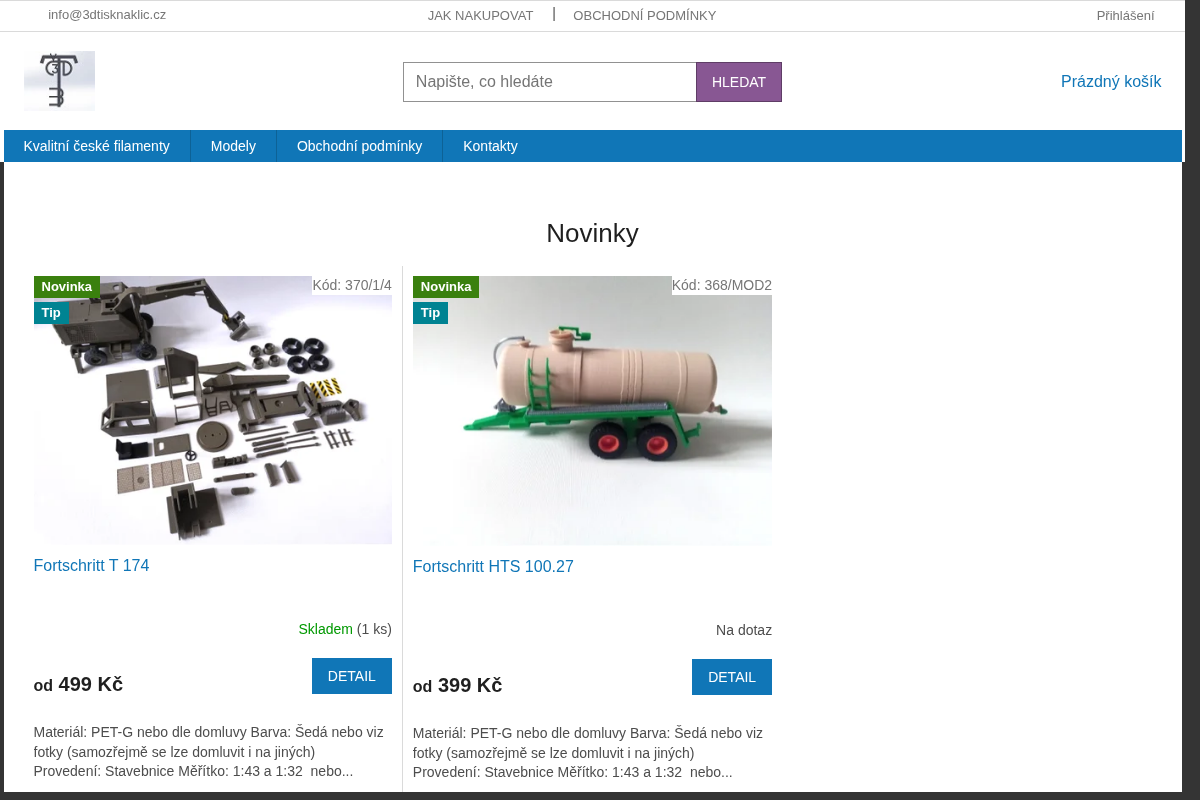1200x800 pixels.
Task: Click DETAIL button for Fortschritt HTS 100.27
Action: click(x=732, y=677)
